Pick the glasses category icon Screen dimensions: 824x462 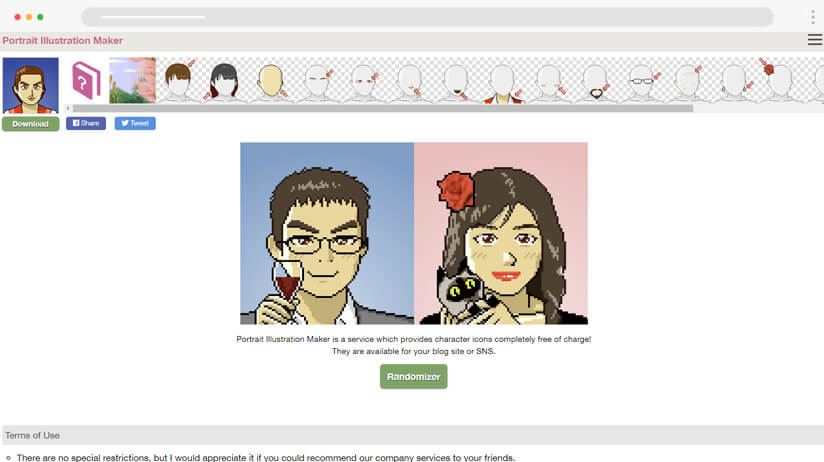click(x=641, y=80)
